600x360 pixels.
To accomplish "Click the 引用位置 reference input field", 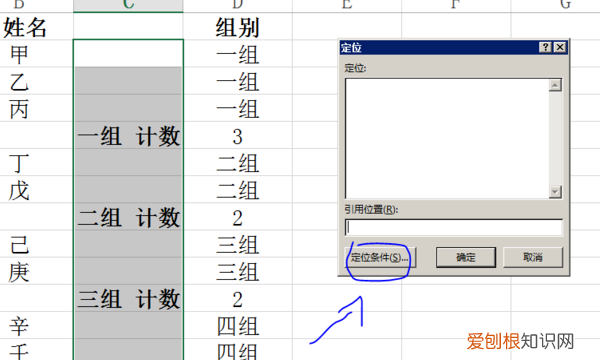I will (454, 228).
